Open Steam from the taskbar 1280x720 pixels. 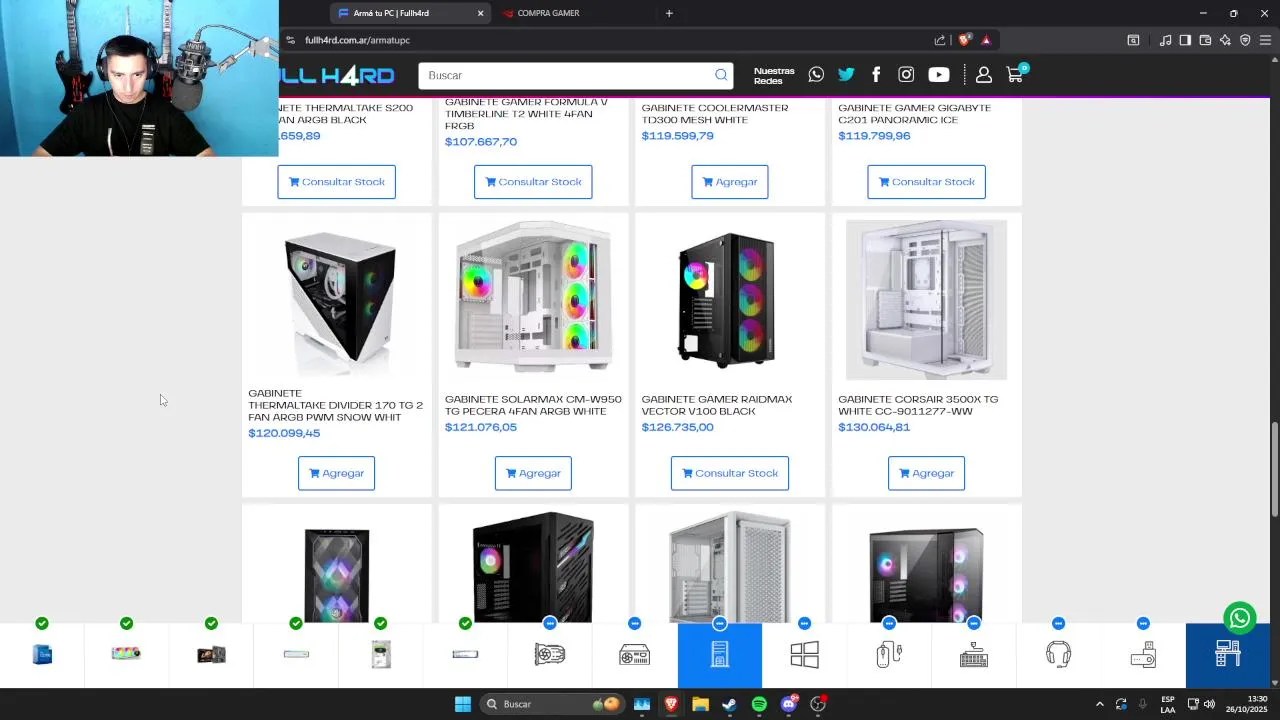pyautogui.click(x=729, y=704)
